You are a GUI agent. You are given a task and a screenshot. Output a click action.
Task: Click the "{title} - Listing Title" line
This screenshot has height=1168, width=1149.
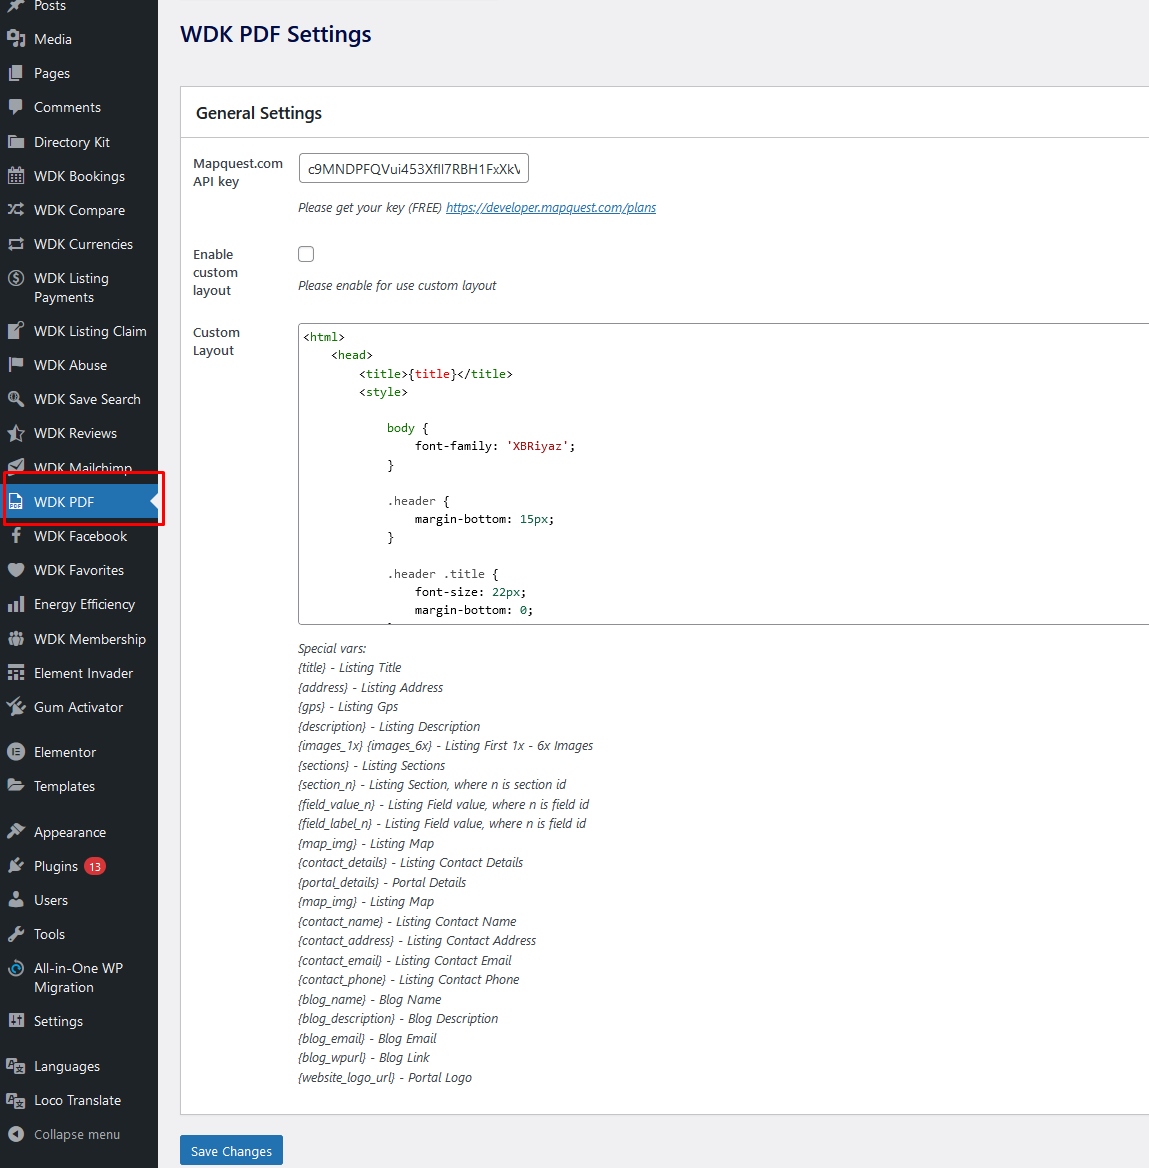point(349,668)
